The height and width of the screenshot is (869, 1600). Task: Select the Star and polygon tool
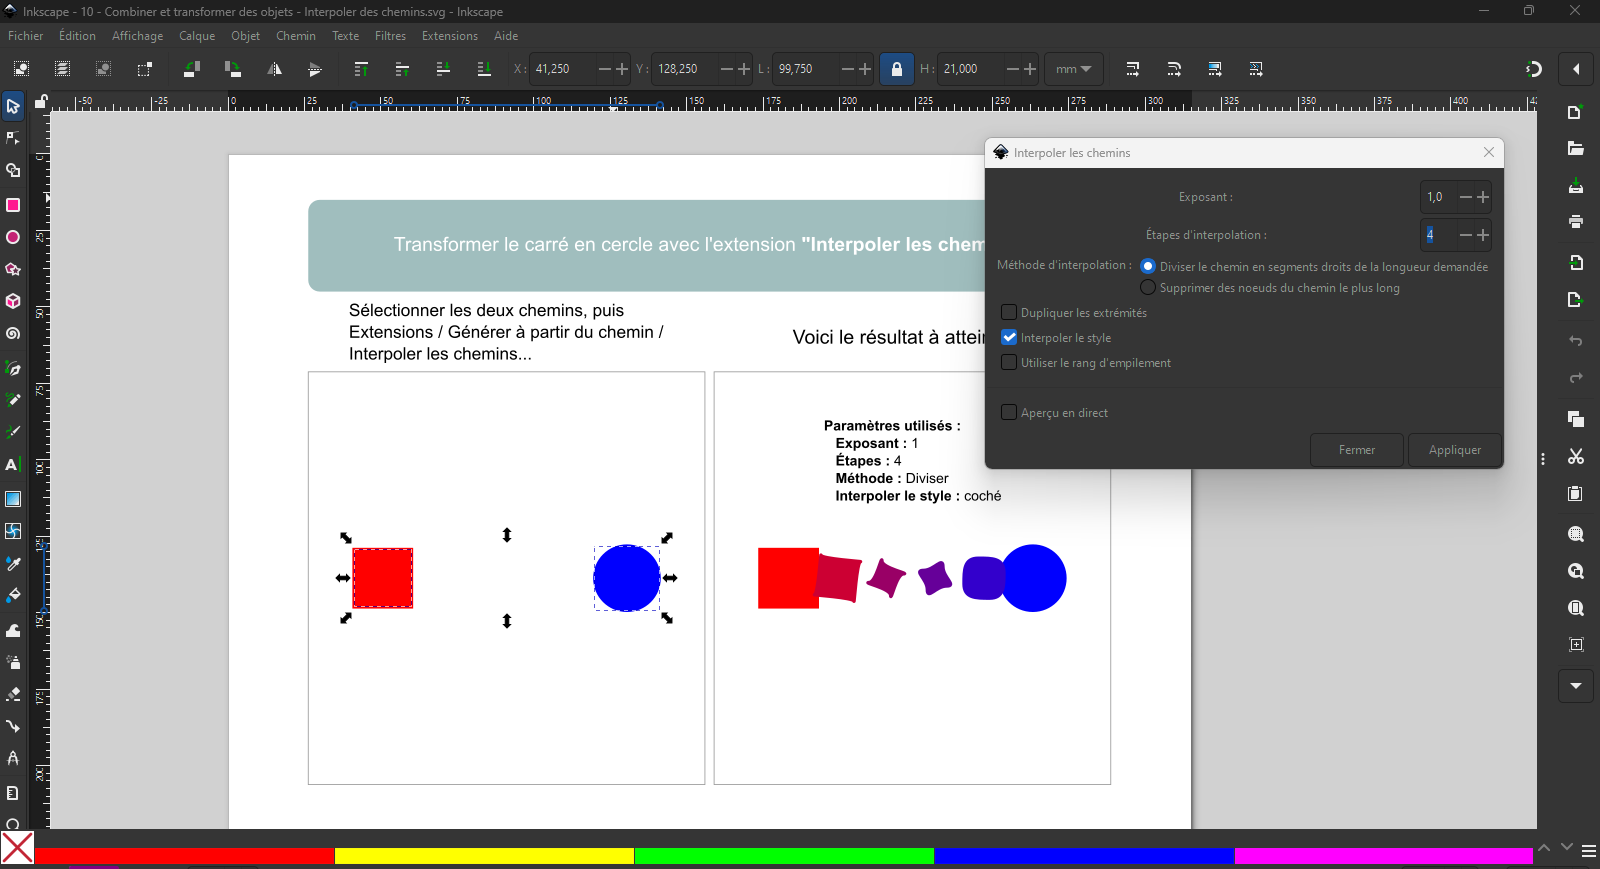coord(13,269)
